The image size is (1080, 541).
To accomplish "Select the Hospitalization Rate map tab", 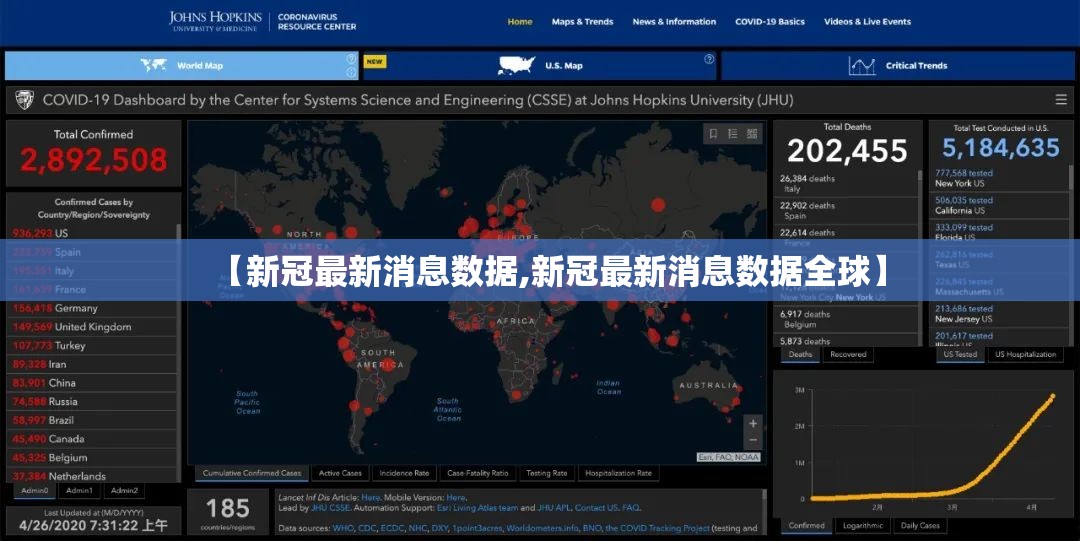I will (619, 473).
